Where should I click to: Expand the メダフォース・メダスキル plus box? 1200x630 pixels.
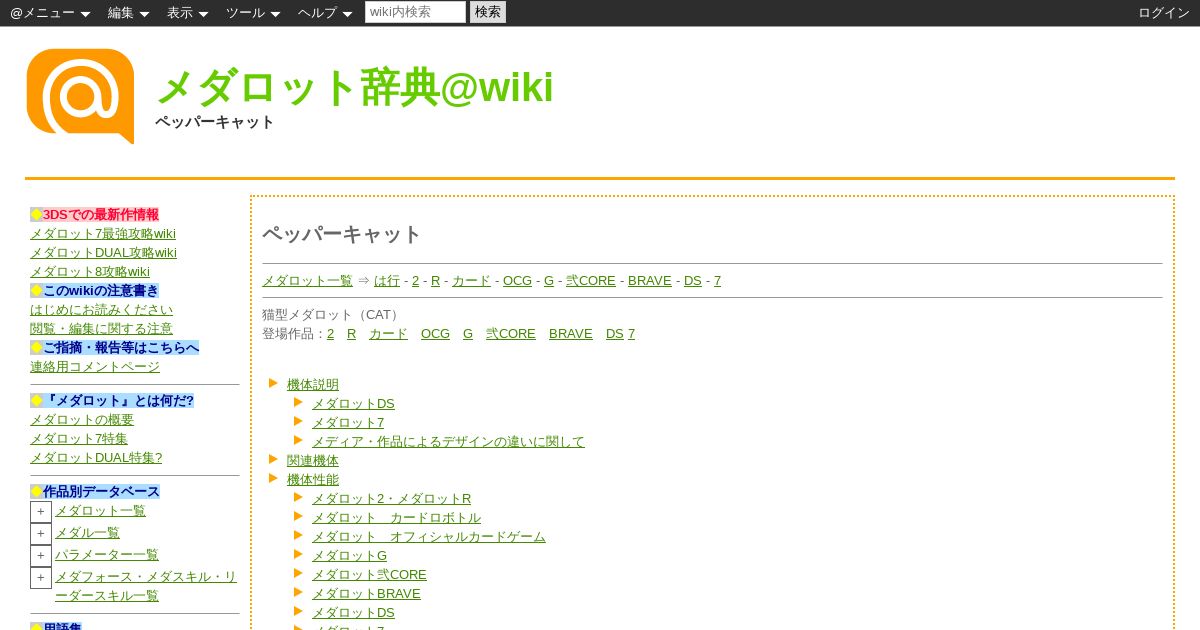point(41,578)
